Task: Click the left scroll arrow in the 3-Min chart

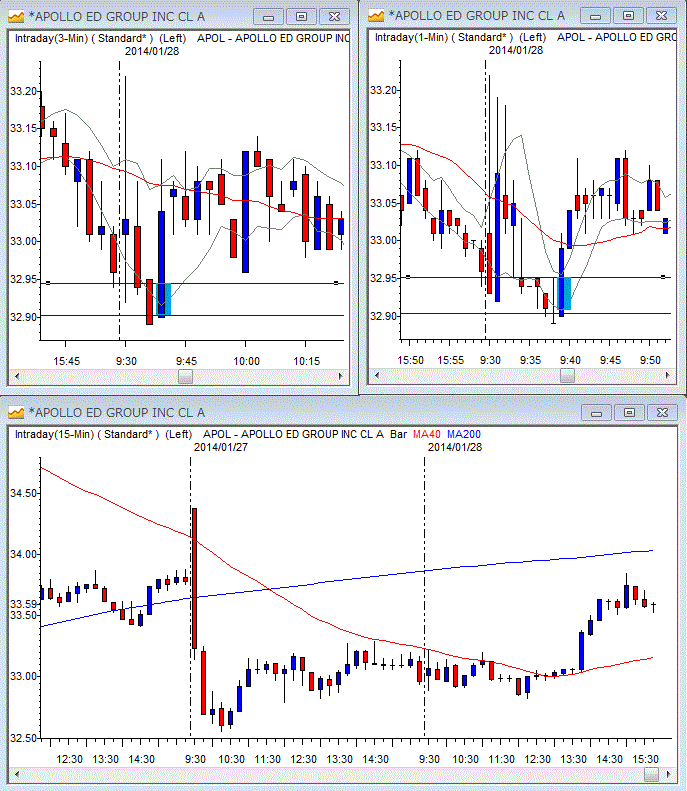Action: (x=17, y=376)
